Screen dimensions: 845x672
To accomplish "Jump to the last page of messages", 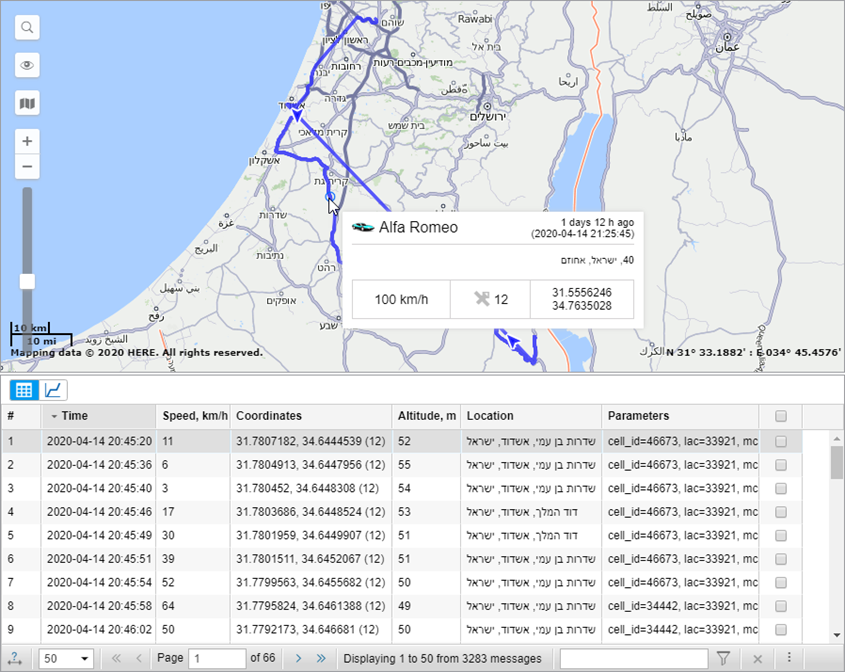I will (321, 658).
